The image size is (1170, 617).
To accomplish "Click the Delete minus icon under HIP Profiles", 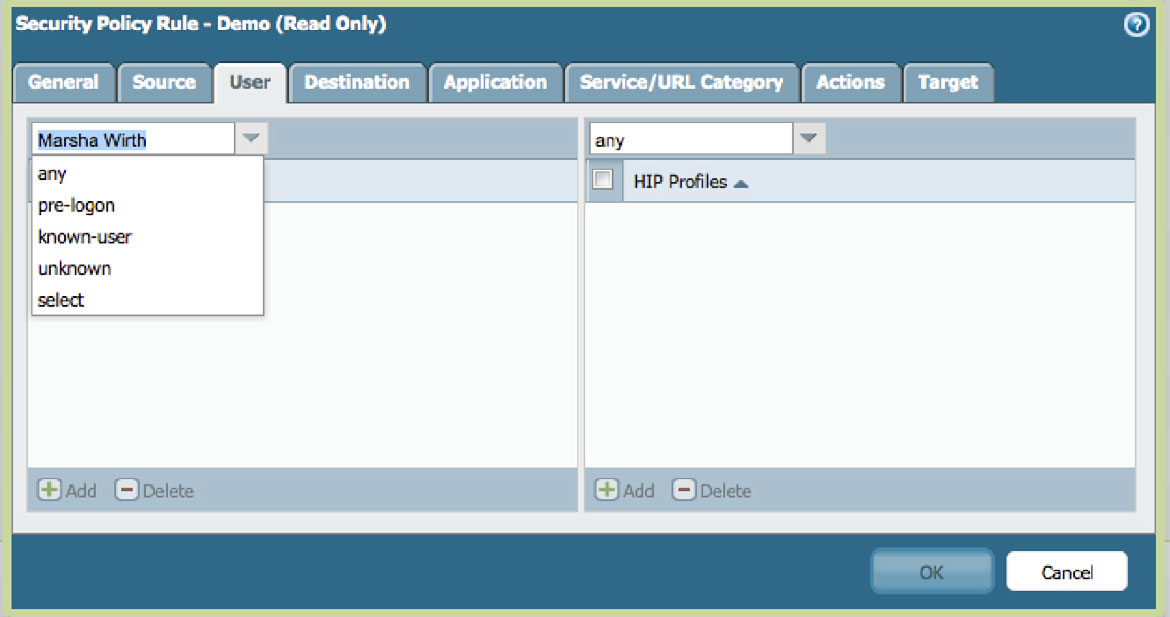I will pyautogui.click(x=684, y=490).
